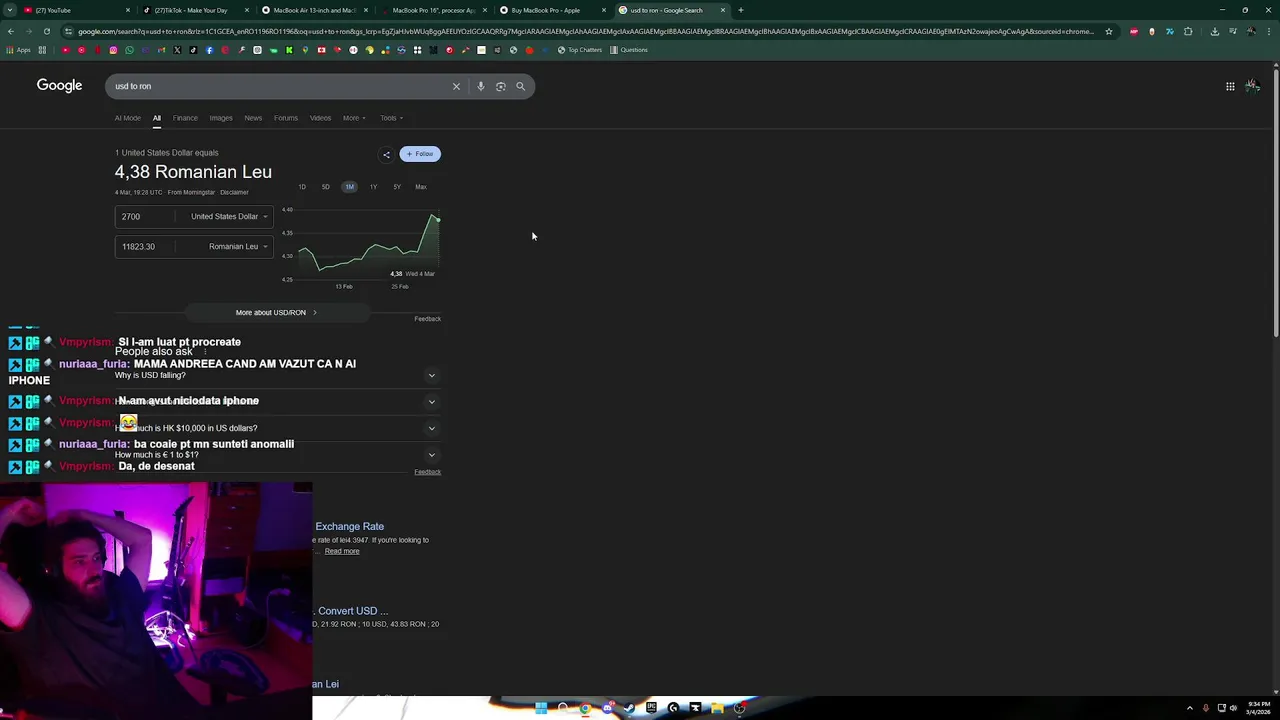Click Read more under Exchange Rate result
Viewport: 1280px width, 720px height.
pos(342,551)
